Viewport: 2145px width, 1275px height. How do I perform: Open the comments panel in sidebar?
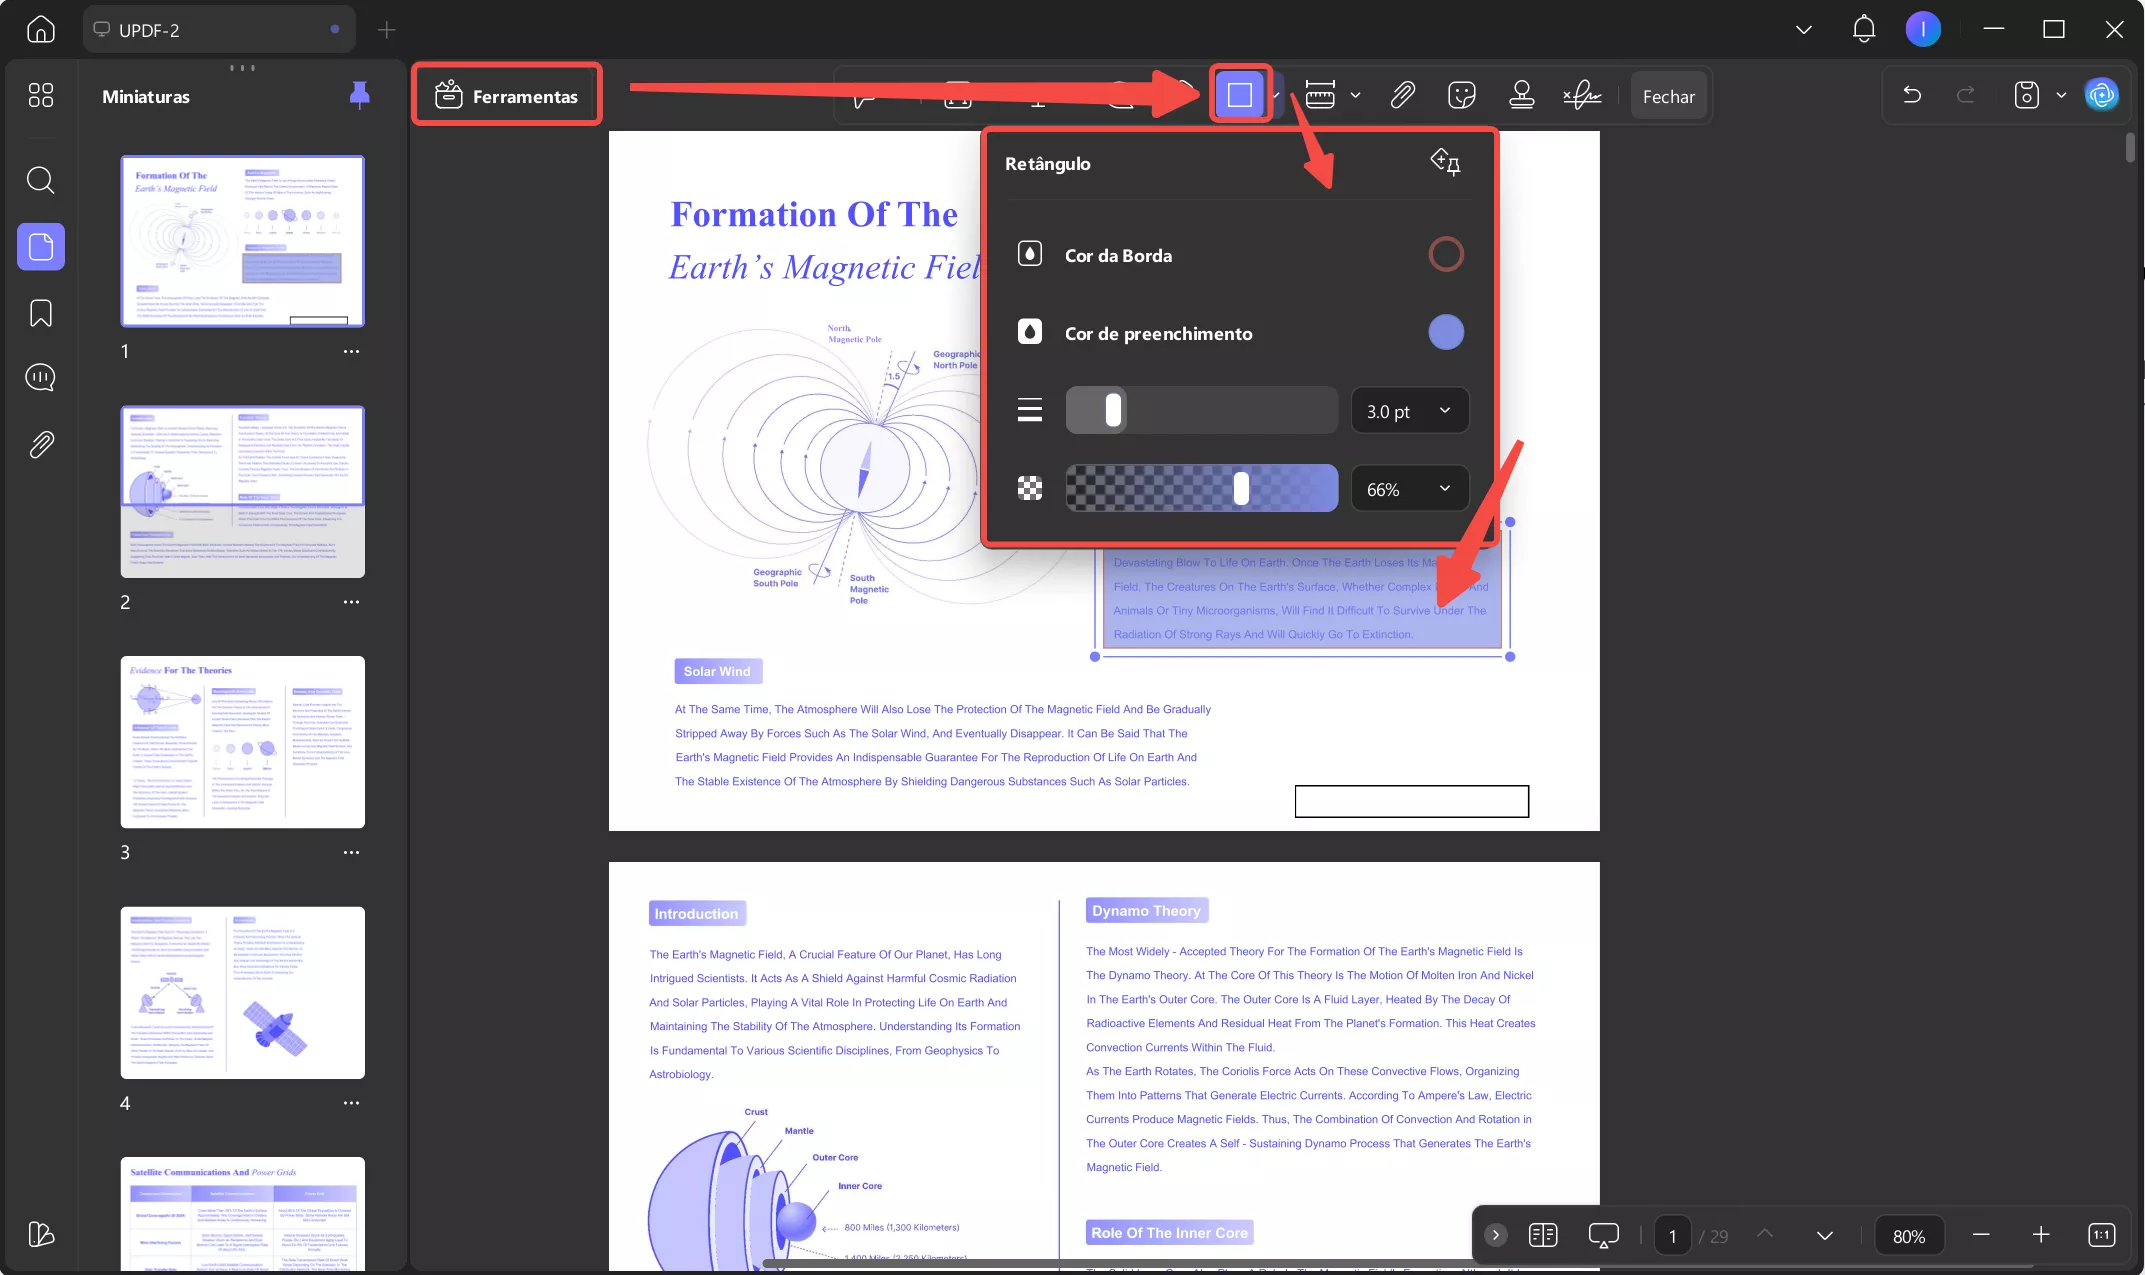coord(41,378)
